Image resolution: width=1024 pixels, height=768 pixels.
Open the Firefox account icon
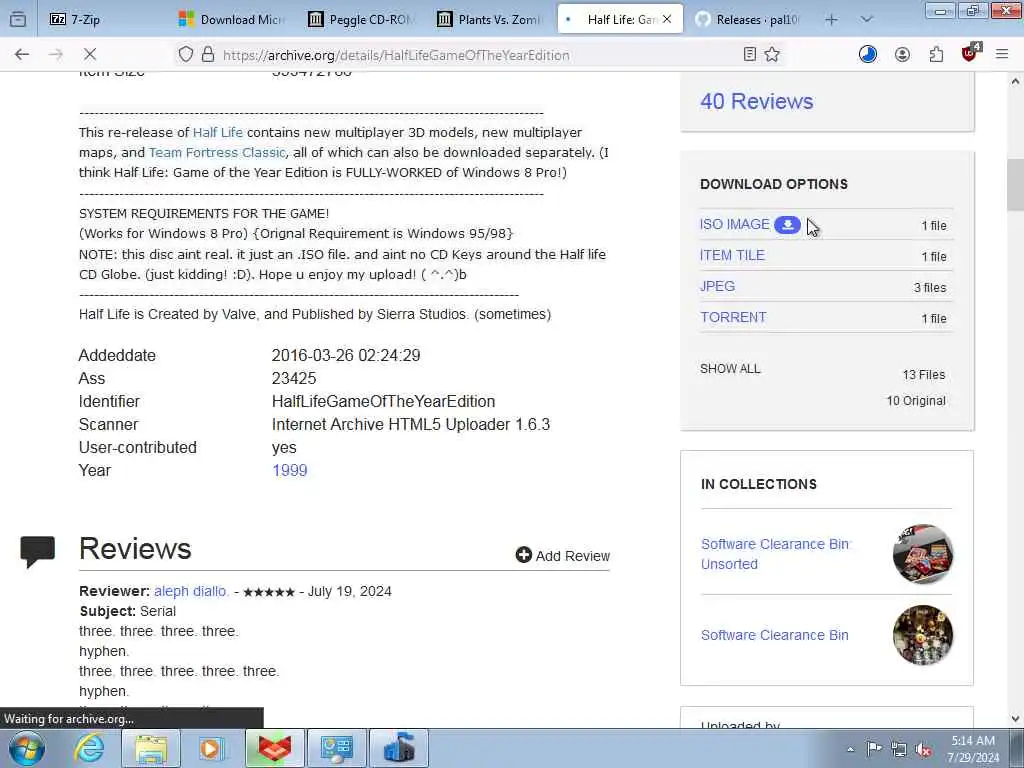(903, 55)
